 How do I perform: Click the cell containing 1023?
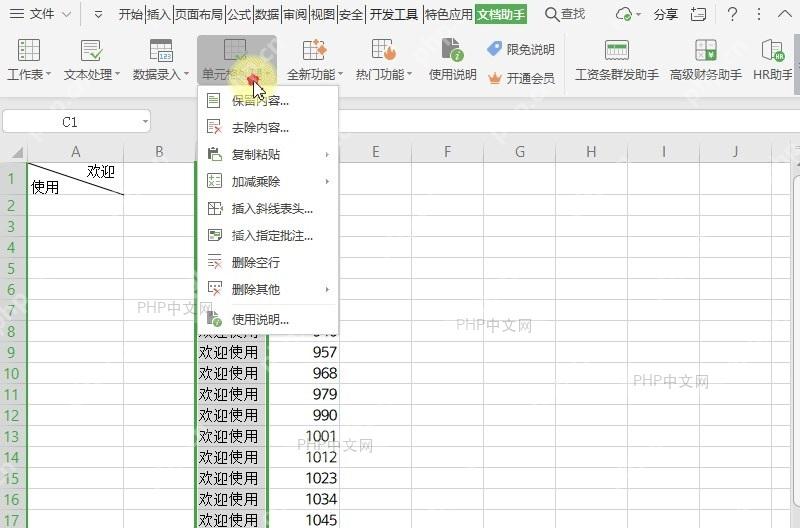304,478
